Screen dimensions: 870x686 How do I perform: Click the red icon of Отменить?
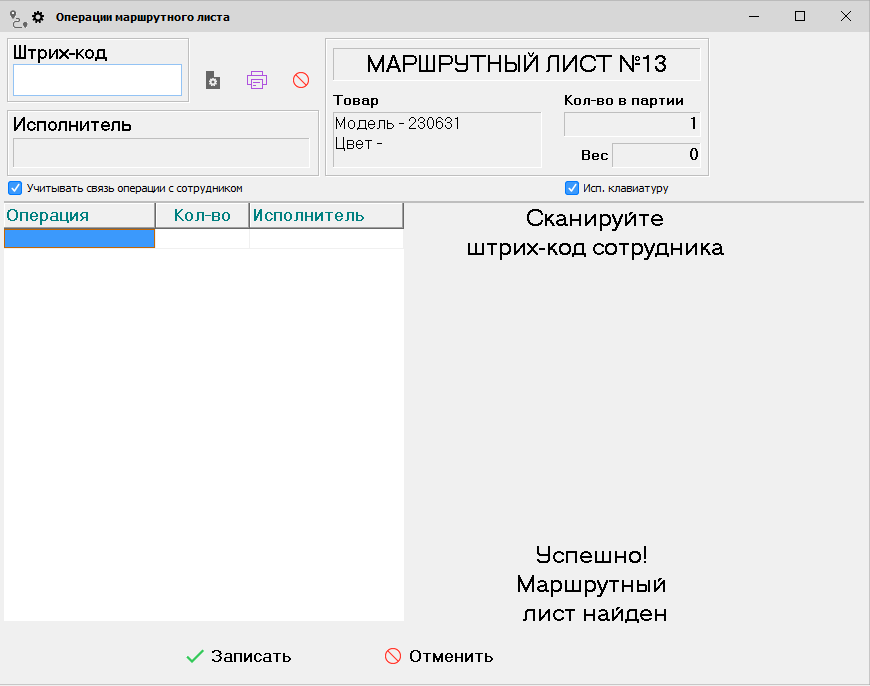point(393,656)
